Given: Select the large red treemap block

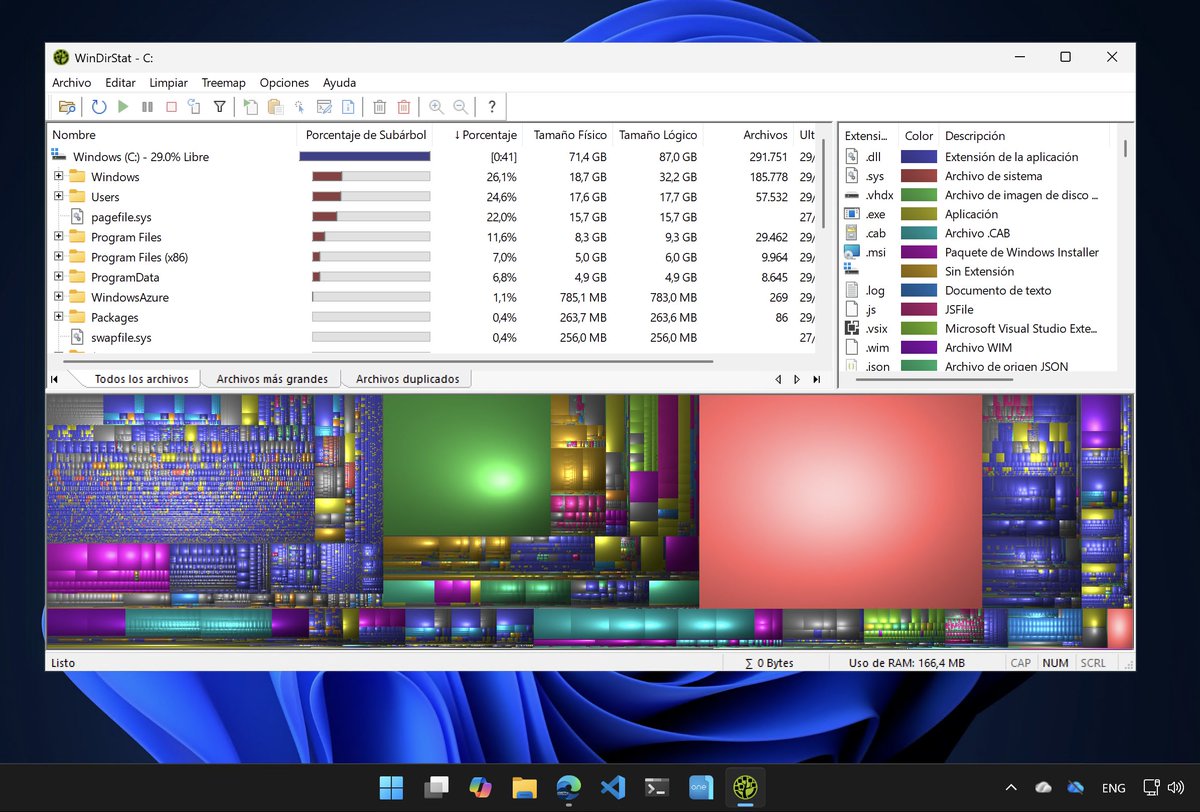Looking at the screenshot, I should point(840,501).
